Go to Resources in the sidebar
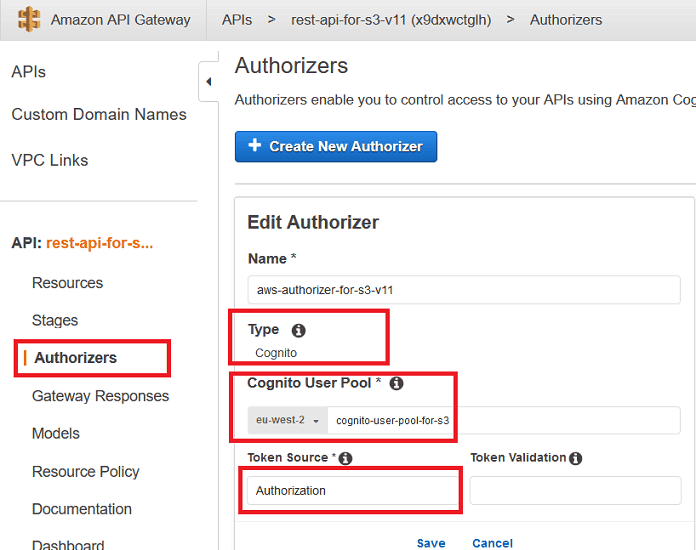696x550 pixels. (x=67, y=283)
